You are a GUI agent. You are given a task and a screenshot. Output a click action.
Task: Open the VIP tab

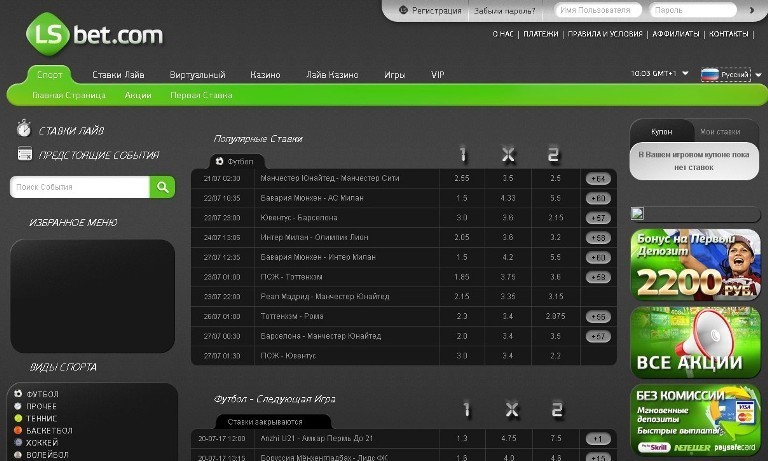coord(437,74)
